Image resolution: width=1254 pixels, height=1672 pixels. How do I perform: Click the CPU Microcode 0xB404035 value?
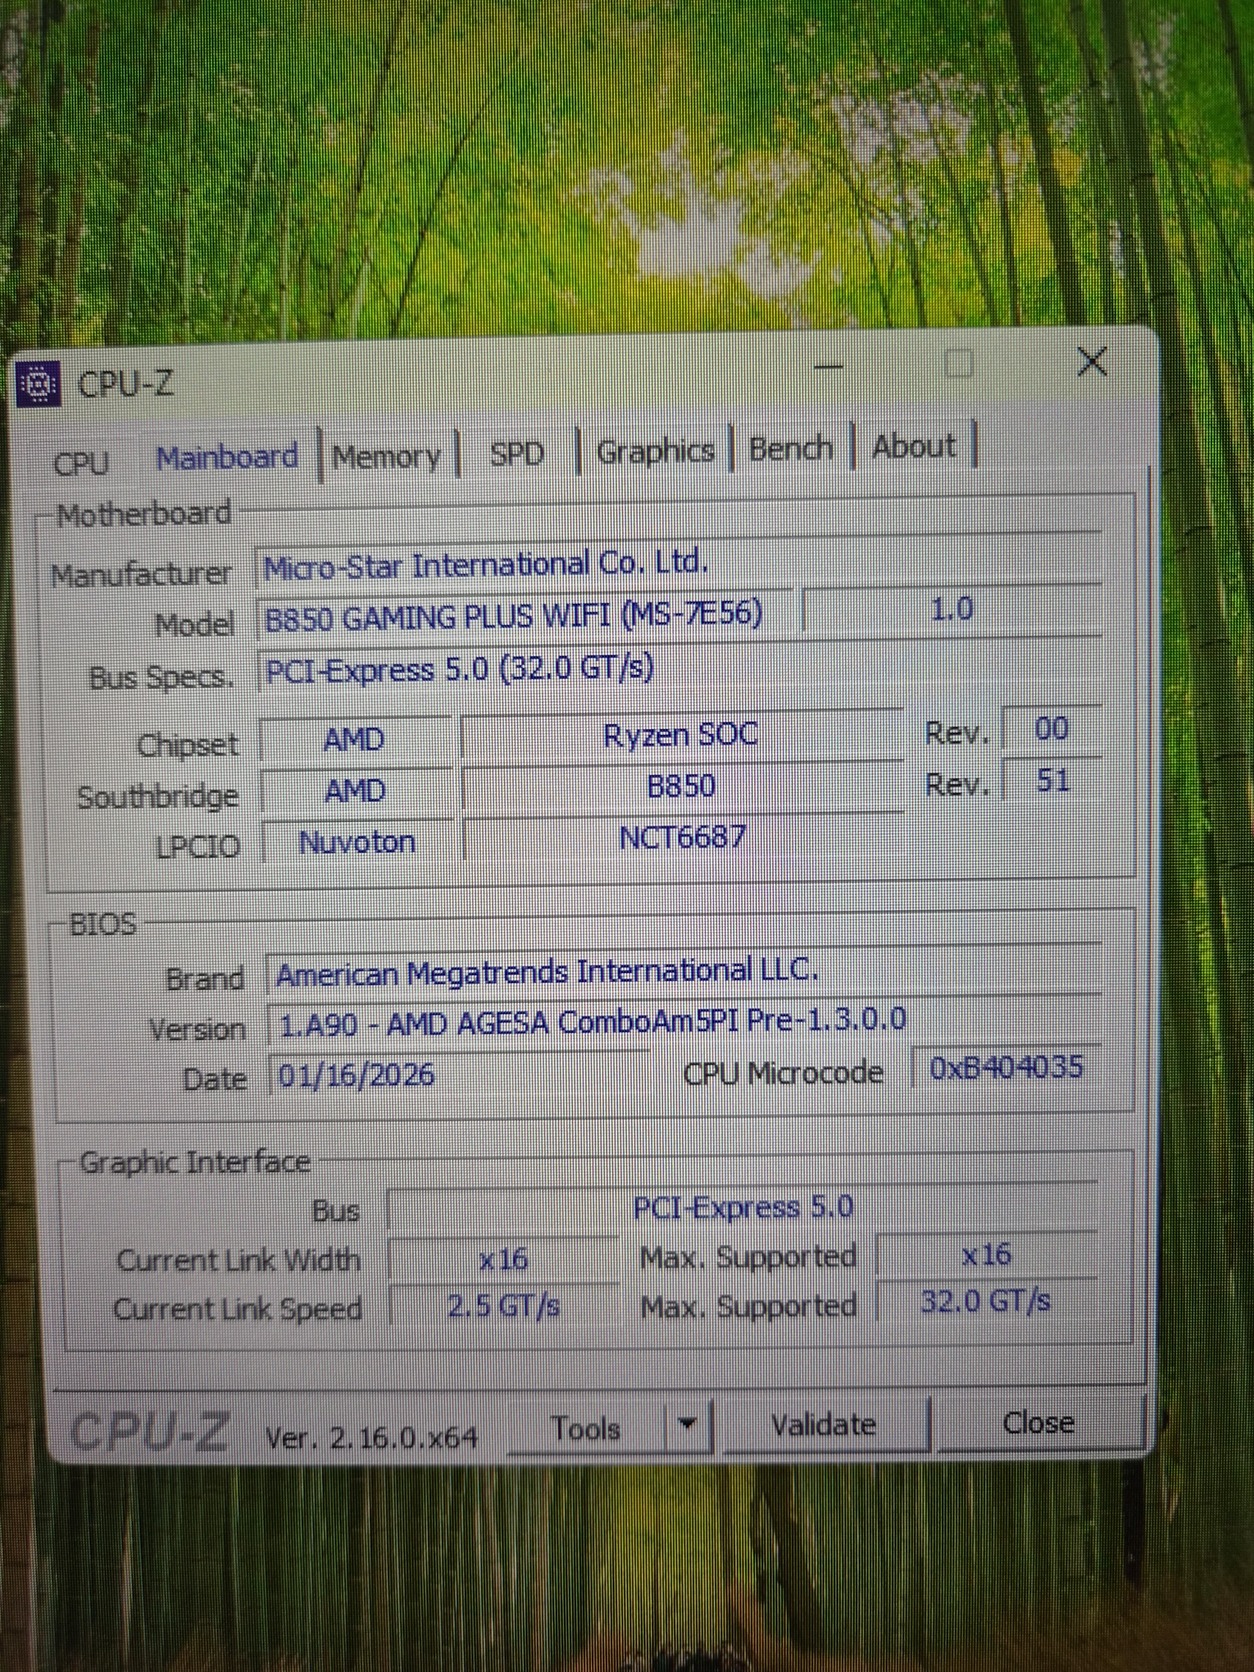1006,1067
